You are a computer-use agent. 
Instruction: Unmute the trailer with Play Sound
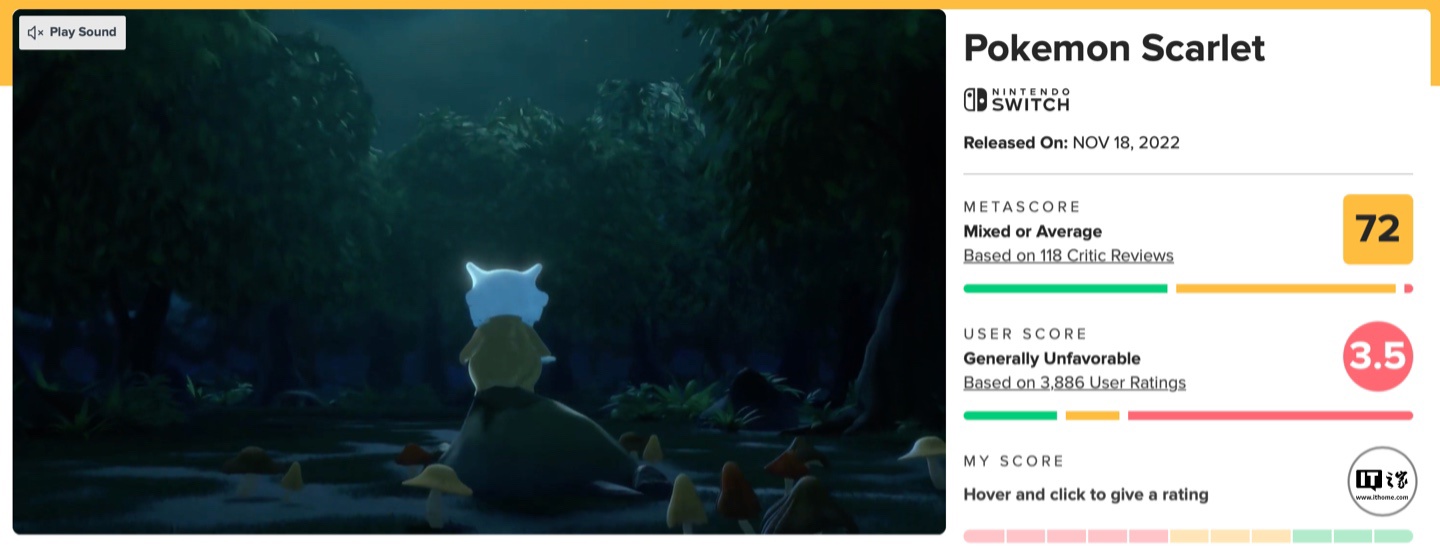pos(72,32)
